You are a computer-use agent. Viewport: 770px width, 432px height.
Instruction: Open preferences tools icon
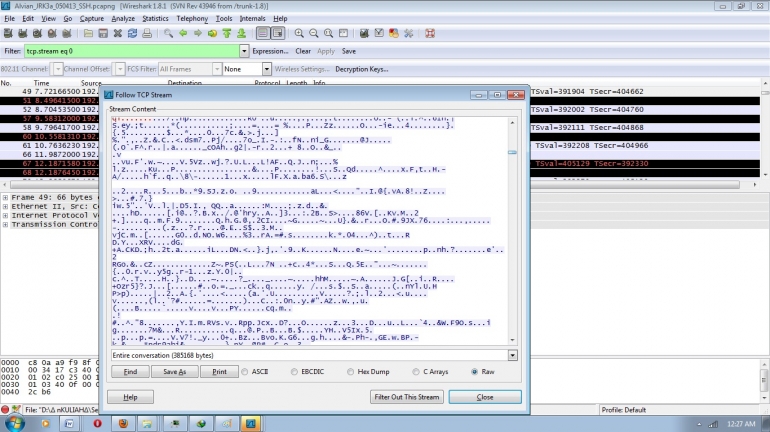click(408, 33)
